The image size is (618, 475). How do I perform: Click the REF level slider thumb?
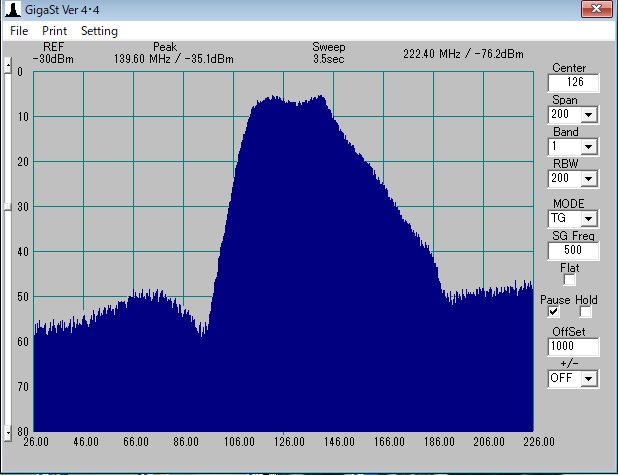(8, 207)
